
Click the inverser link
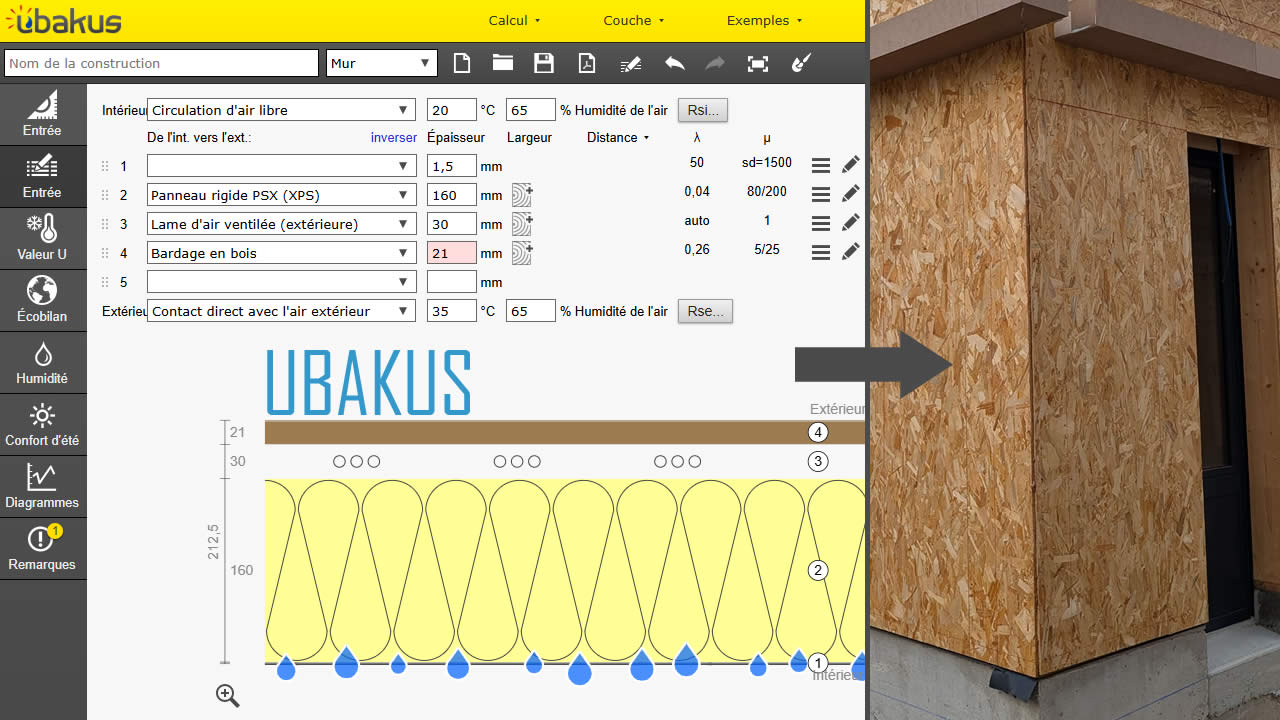[393, 138]
